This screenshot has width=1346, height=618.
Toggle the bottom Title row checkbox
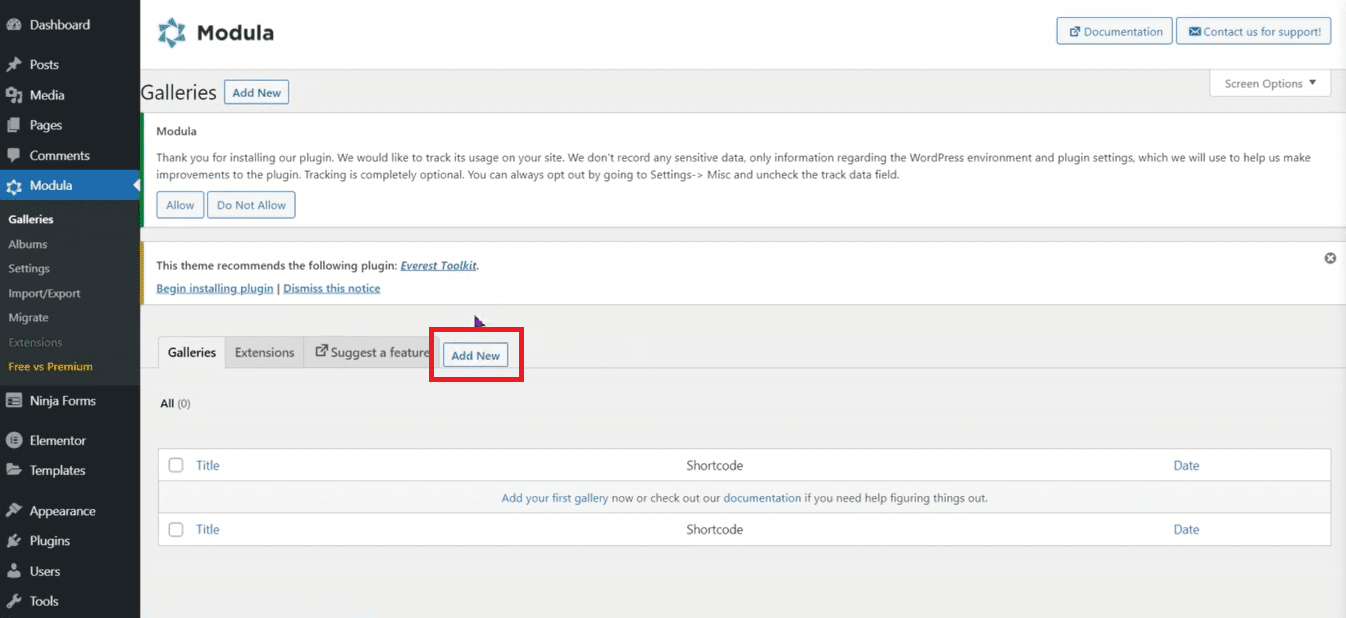[x=176, y=530]
